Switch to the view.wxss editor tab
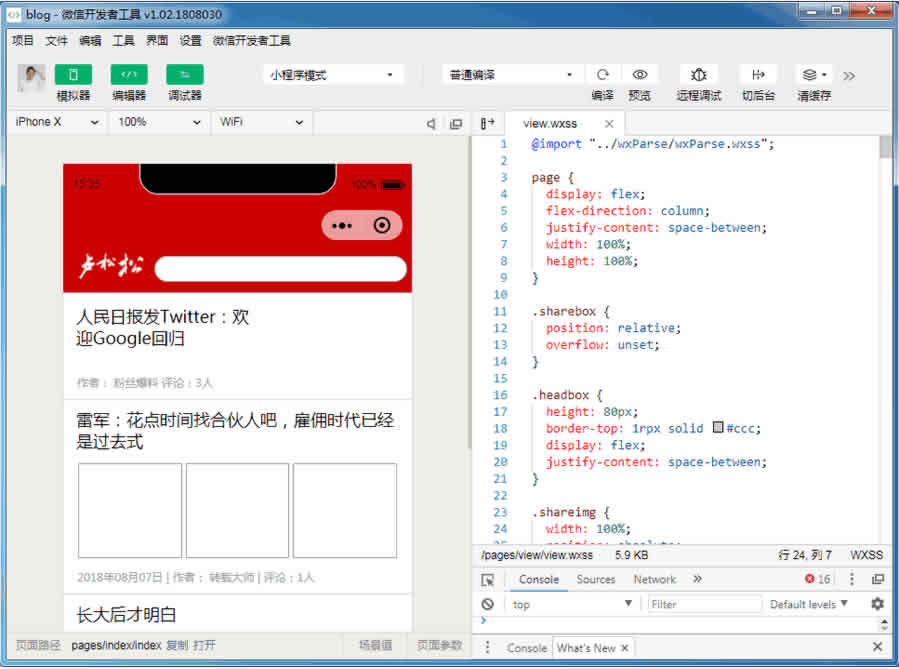Viewport: 899px width, 669px height. (x=550, y=123)
